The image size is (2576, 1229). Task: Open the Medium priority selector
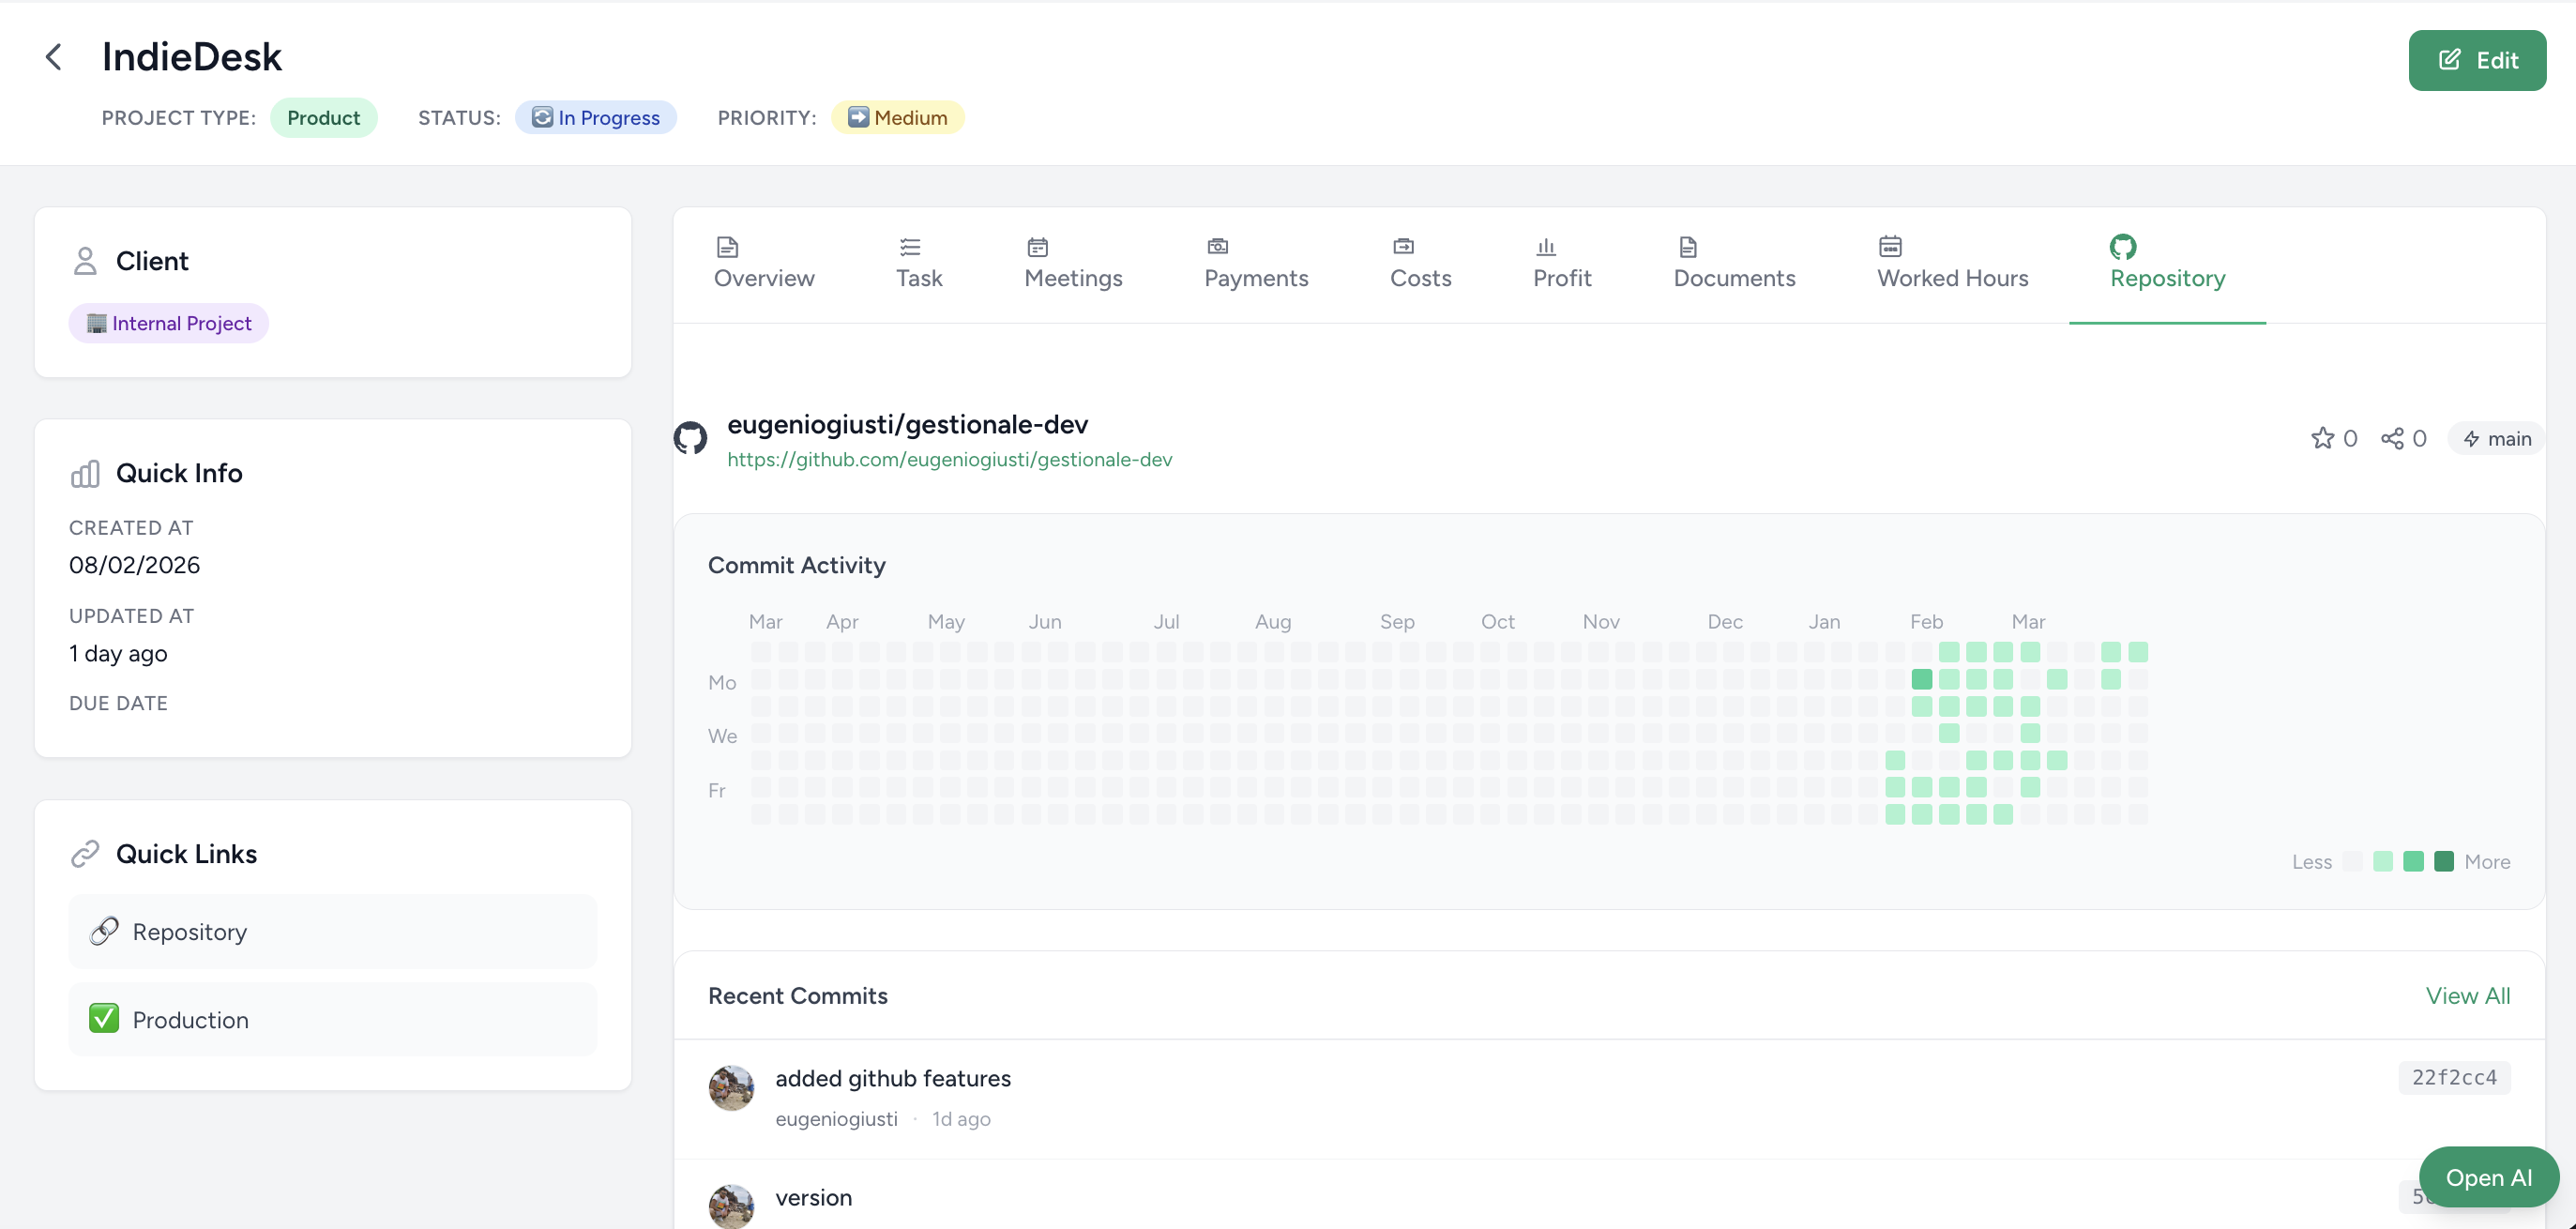pyautogui.click(x=897, y=117)
